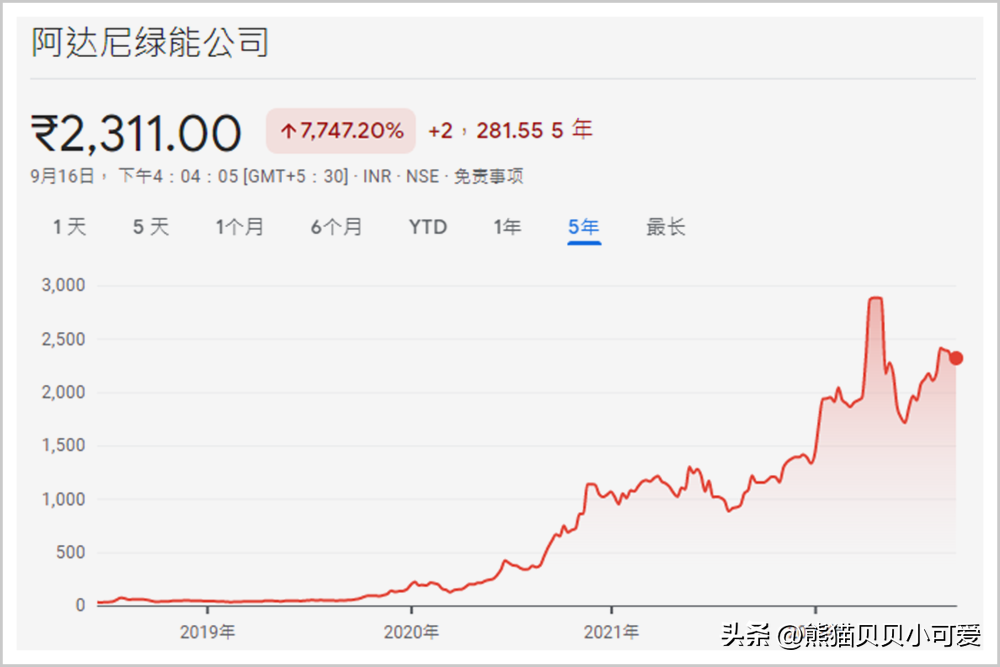Click the 2020年 axis marker

click(x=411, y=632)
